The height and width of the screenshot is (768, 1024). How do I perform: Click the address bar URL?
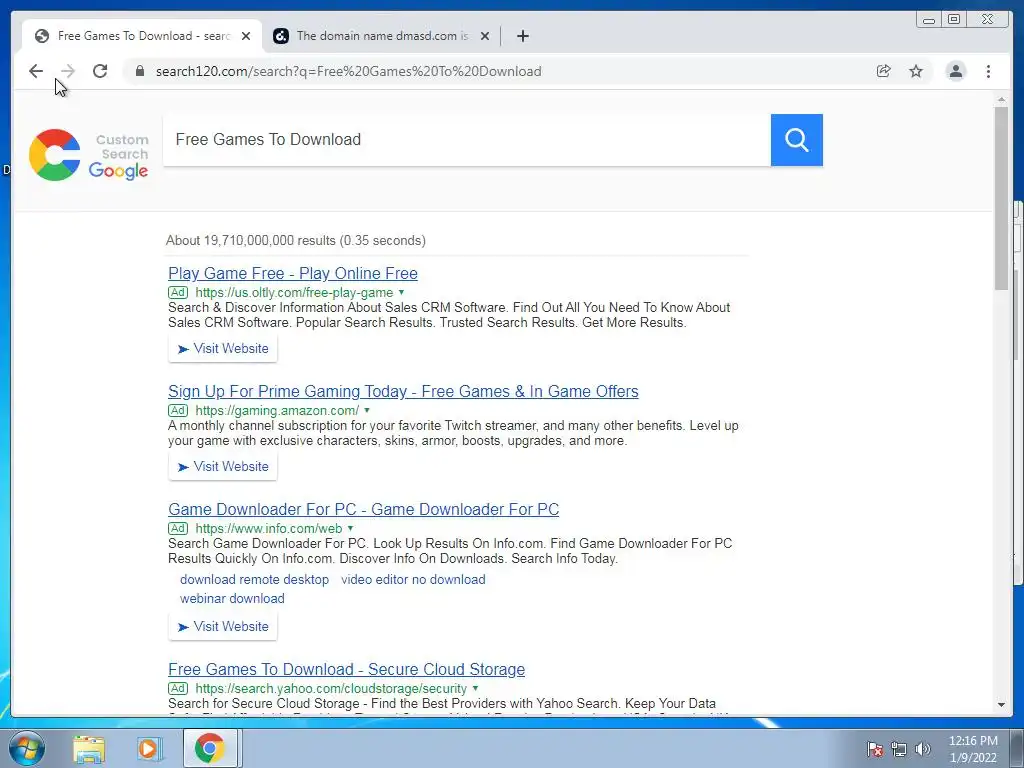[348, 71]
